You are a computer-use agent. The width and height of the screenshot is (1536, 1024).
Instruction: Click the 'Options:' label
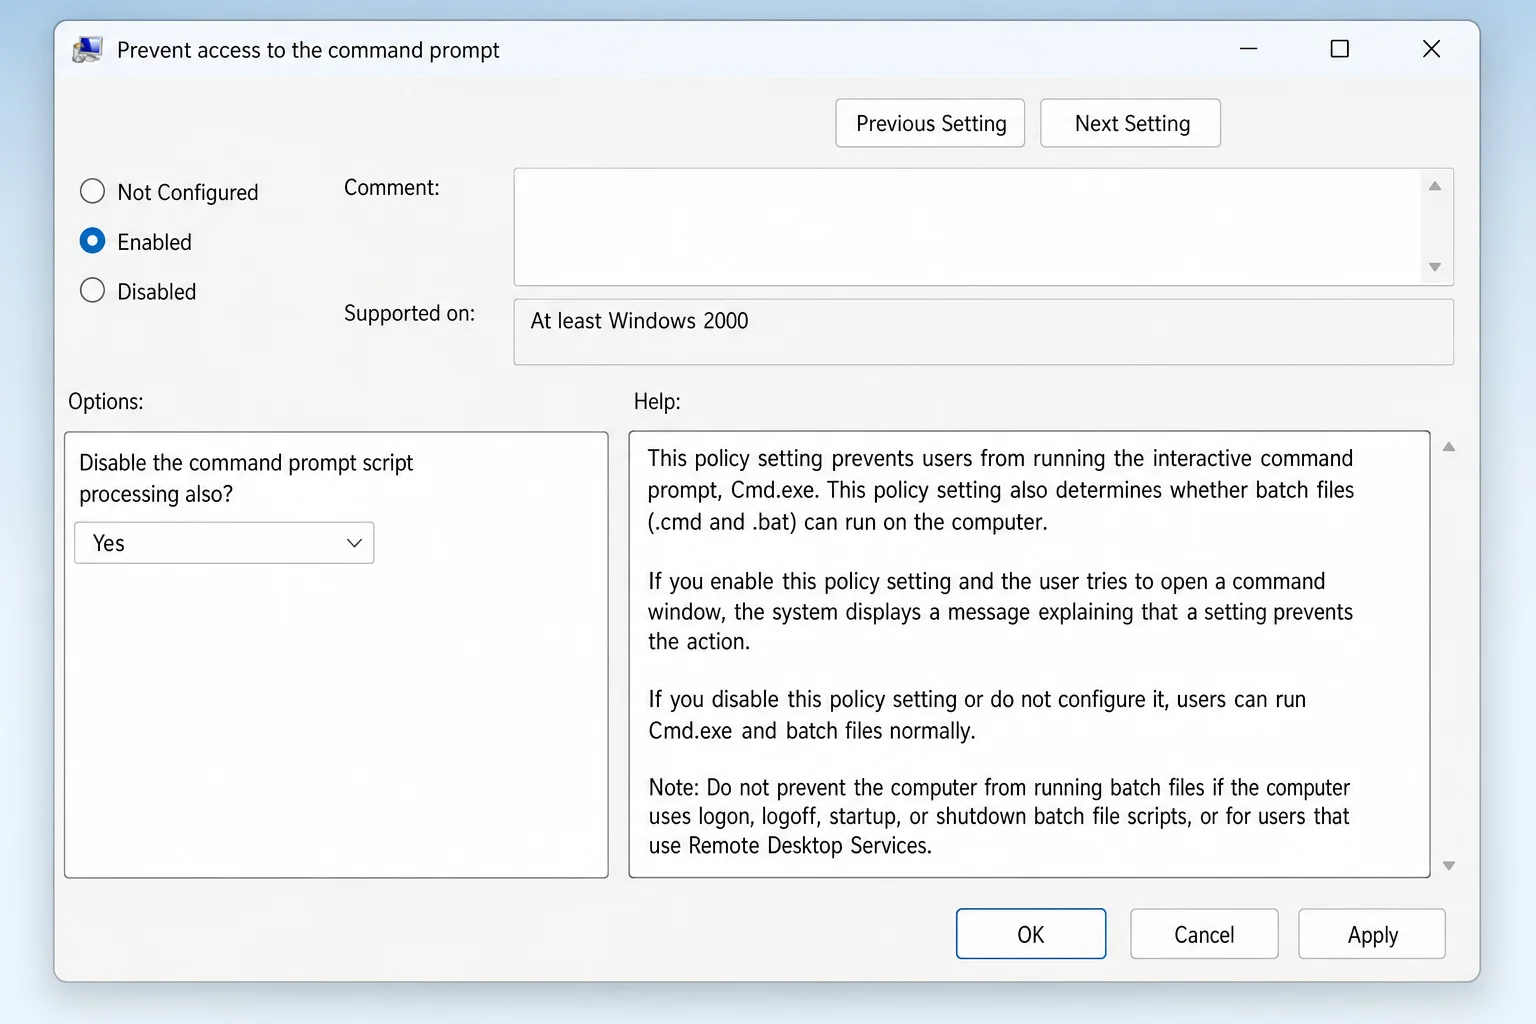(106, 401)
